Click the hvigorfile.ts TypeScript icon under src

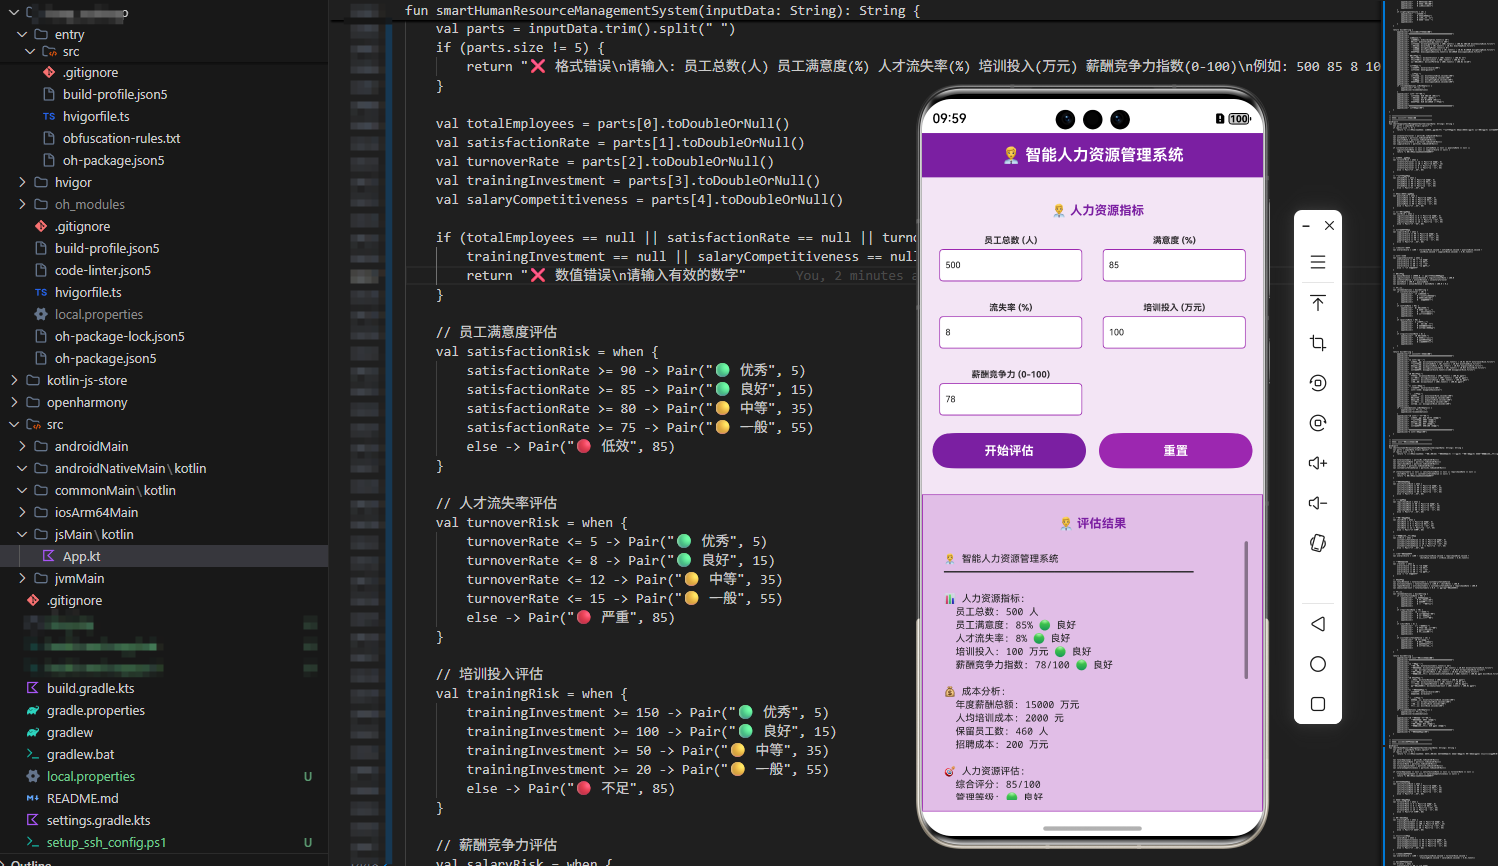coord(49,116)
